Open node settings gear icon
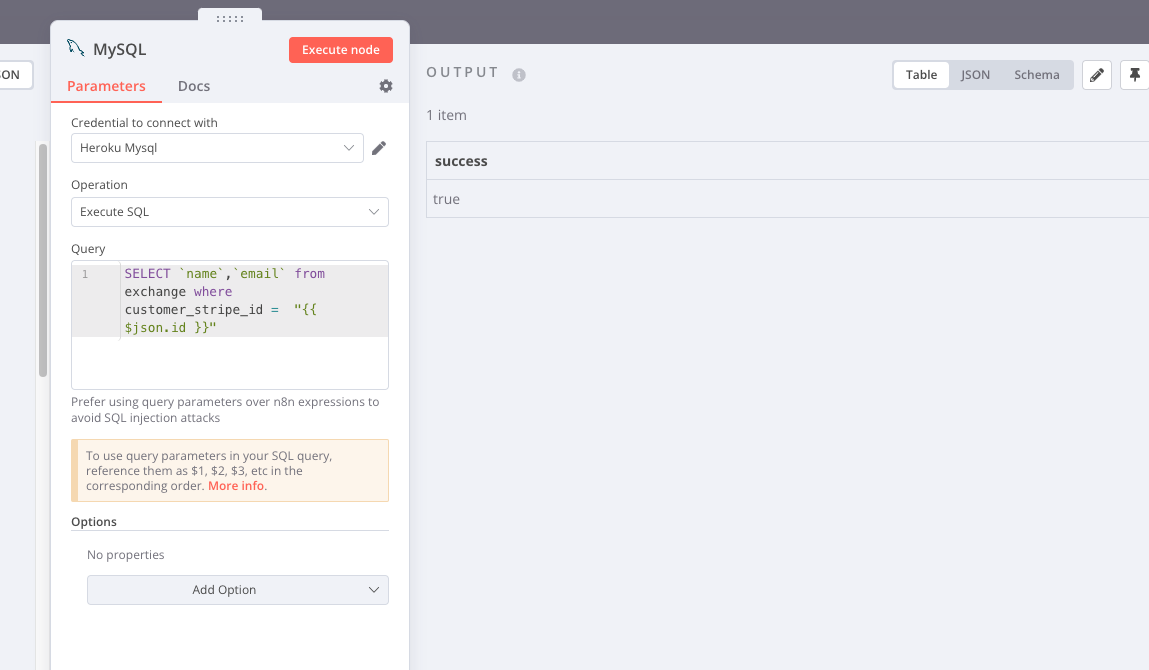Viewport: 1149px width, 670px height. [x=385, y=86]
